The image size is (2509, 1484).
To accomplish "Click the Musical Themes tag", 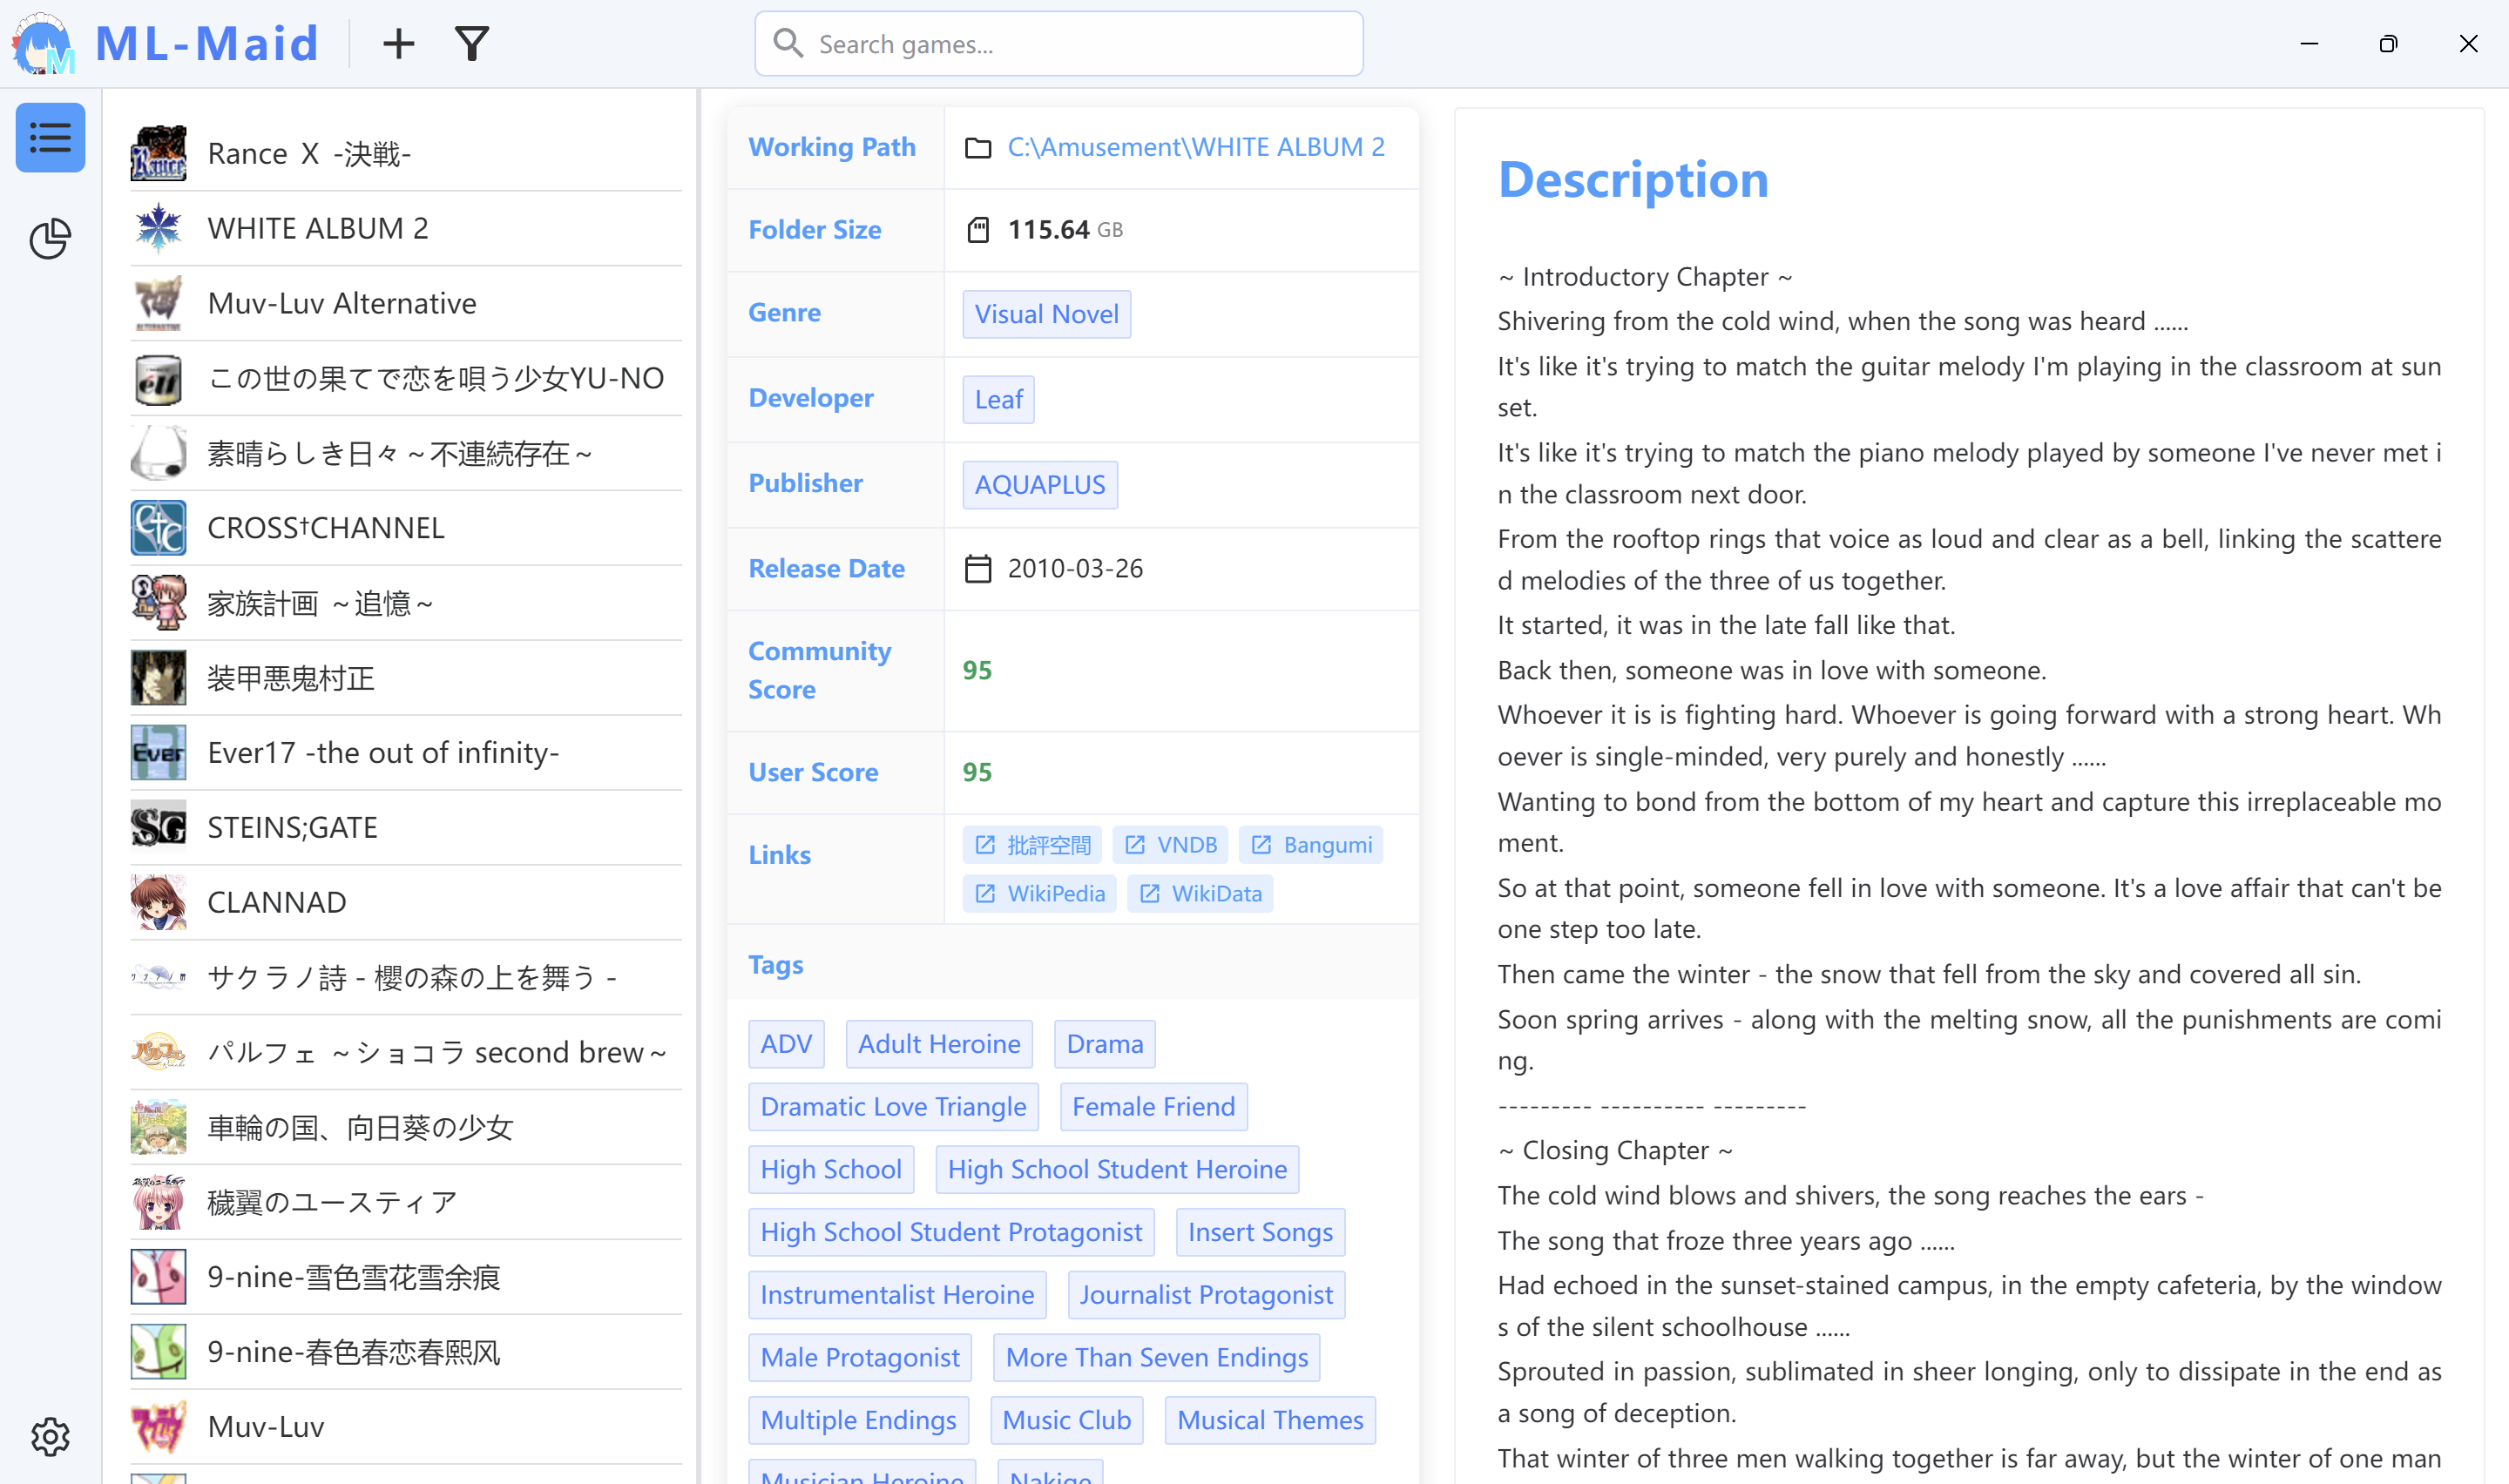I will 1270,1420.
